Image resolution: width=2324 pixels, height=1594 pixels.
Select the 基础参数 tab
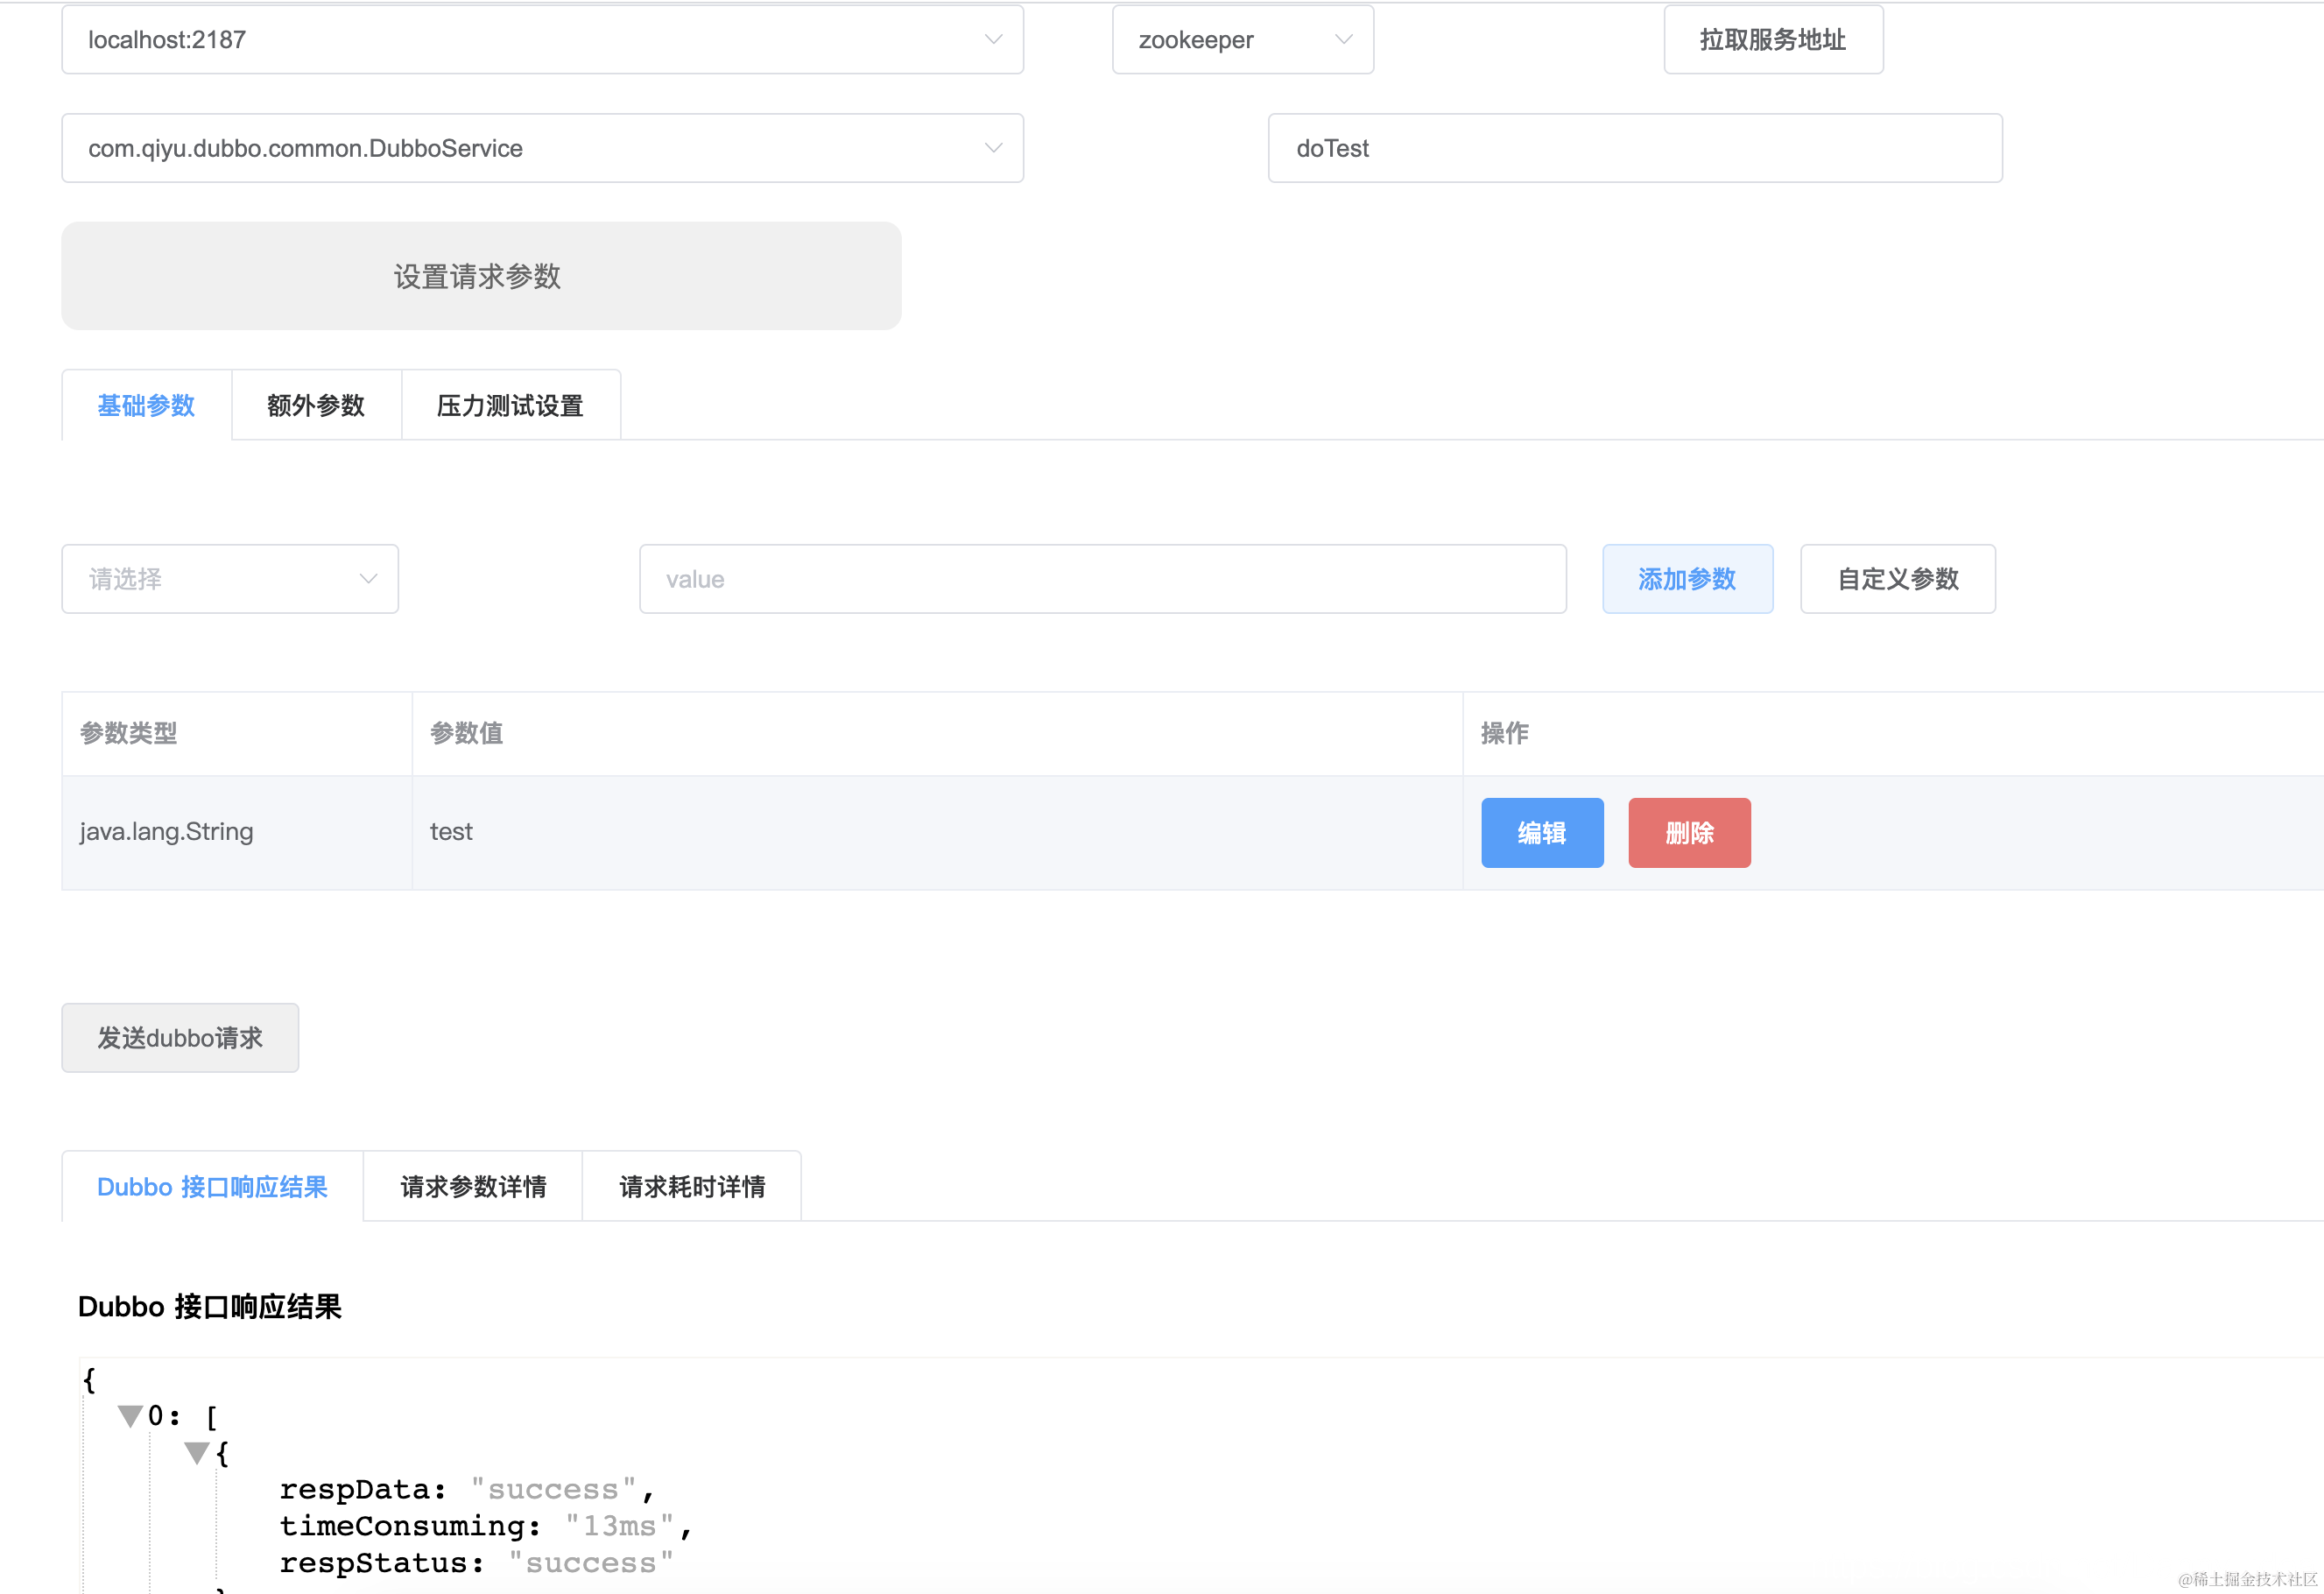click(146, 405)
